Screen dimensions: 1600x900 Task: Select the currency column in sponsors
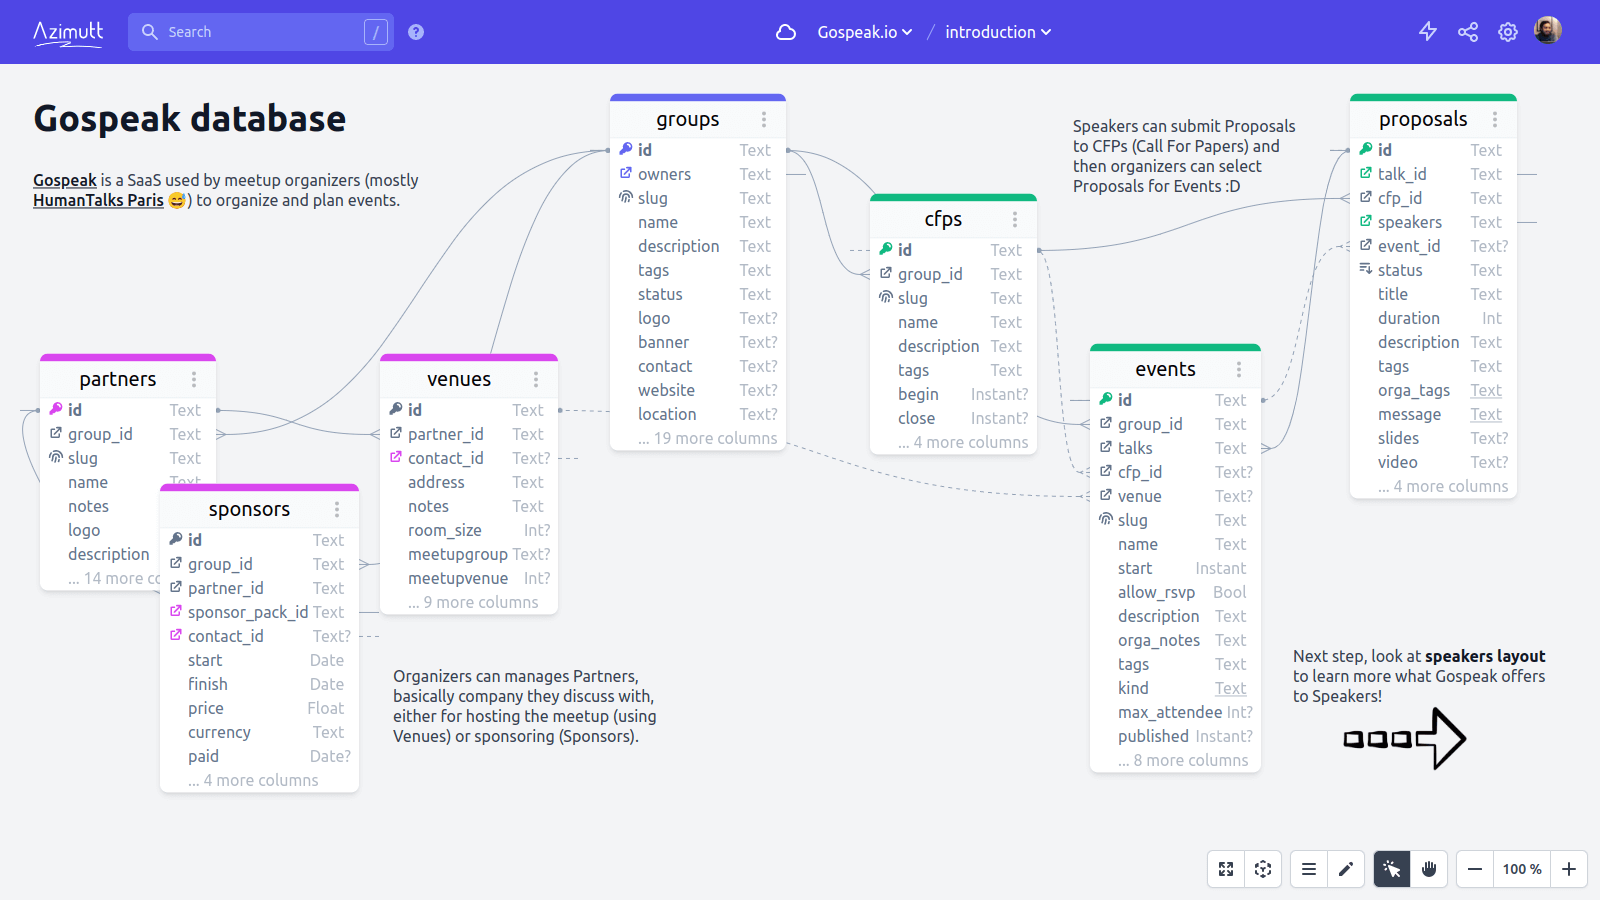point(259,732)
